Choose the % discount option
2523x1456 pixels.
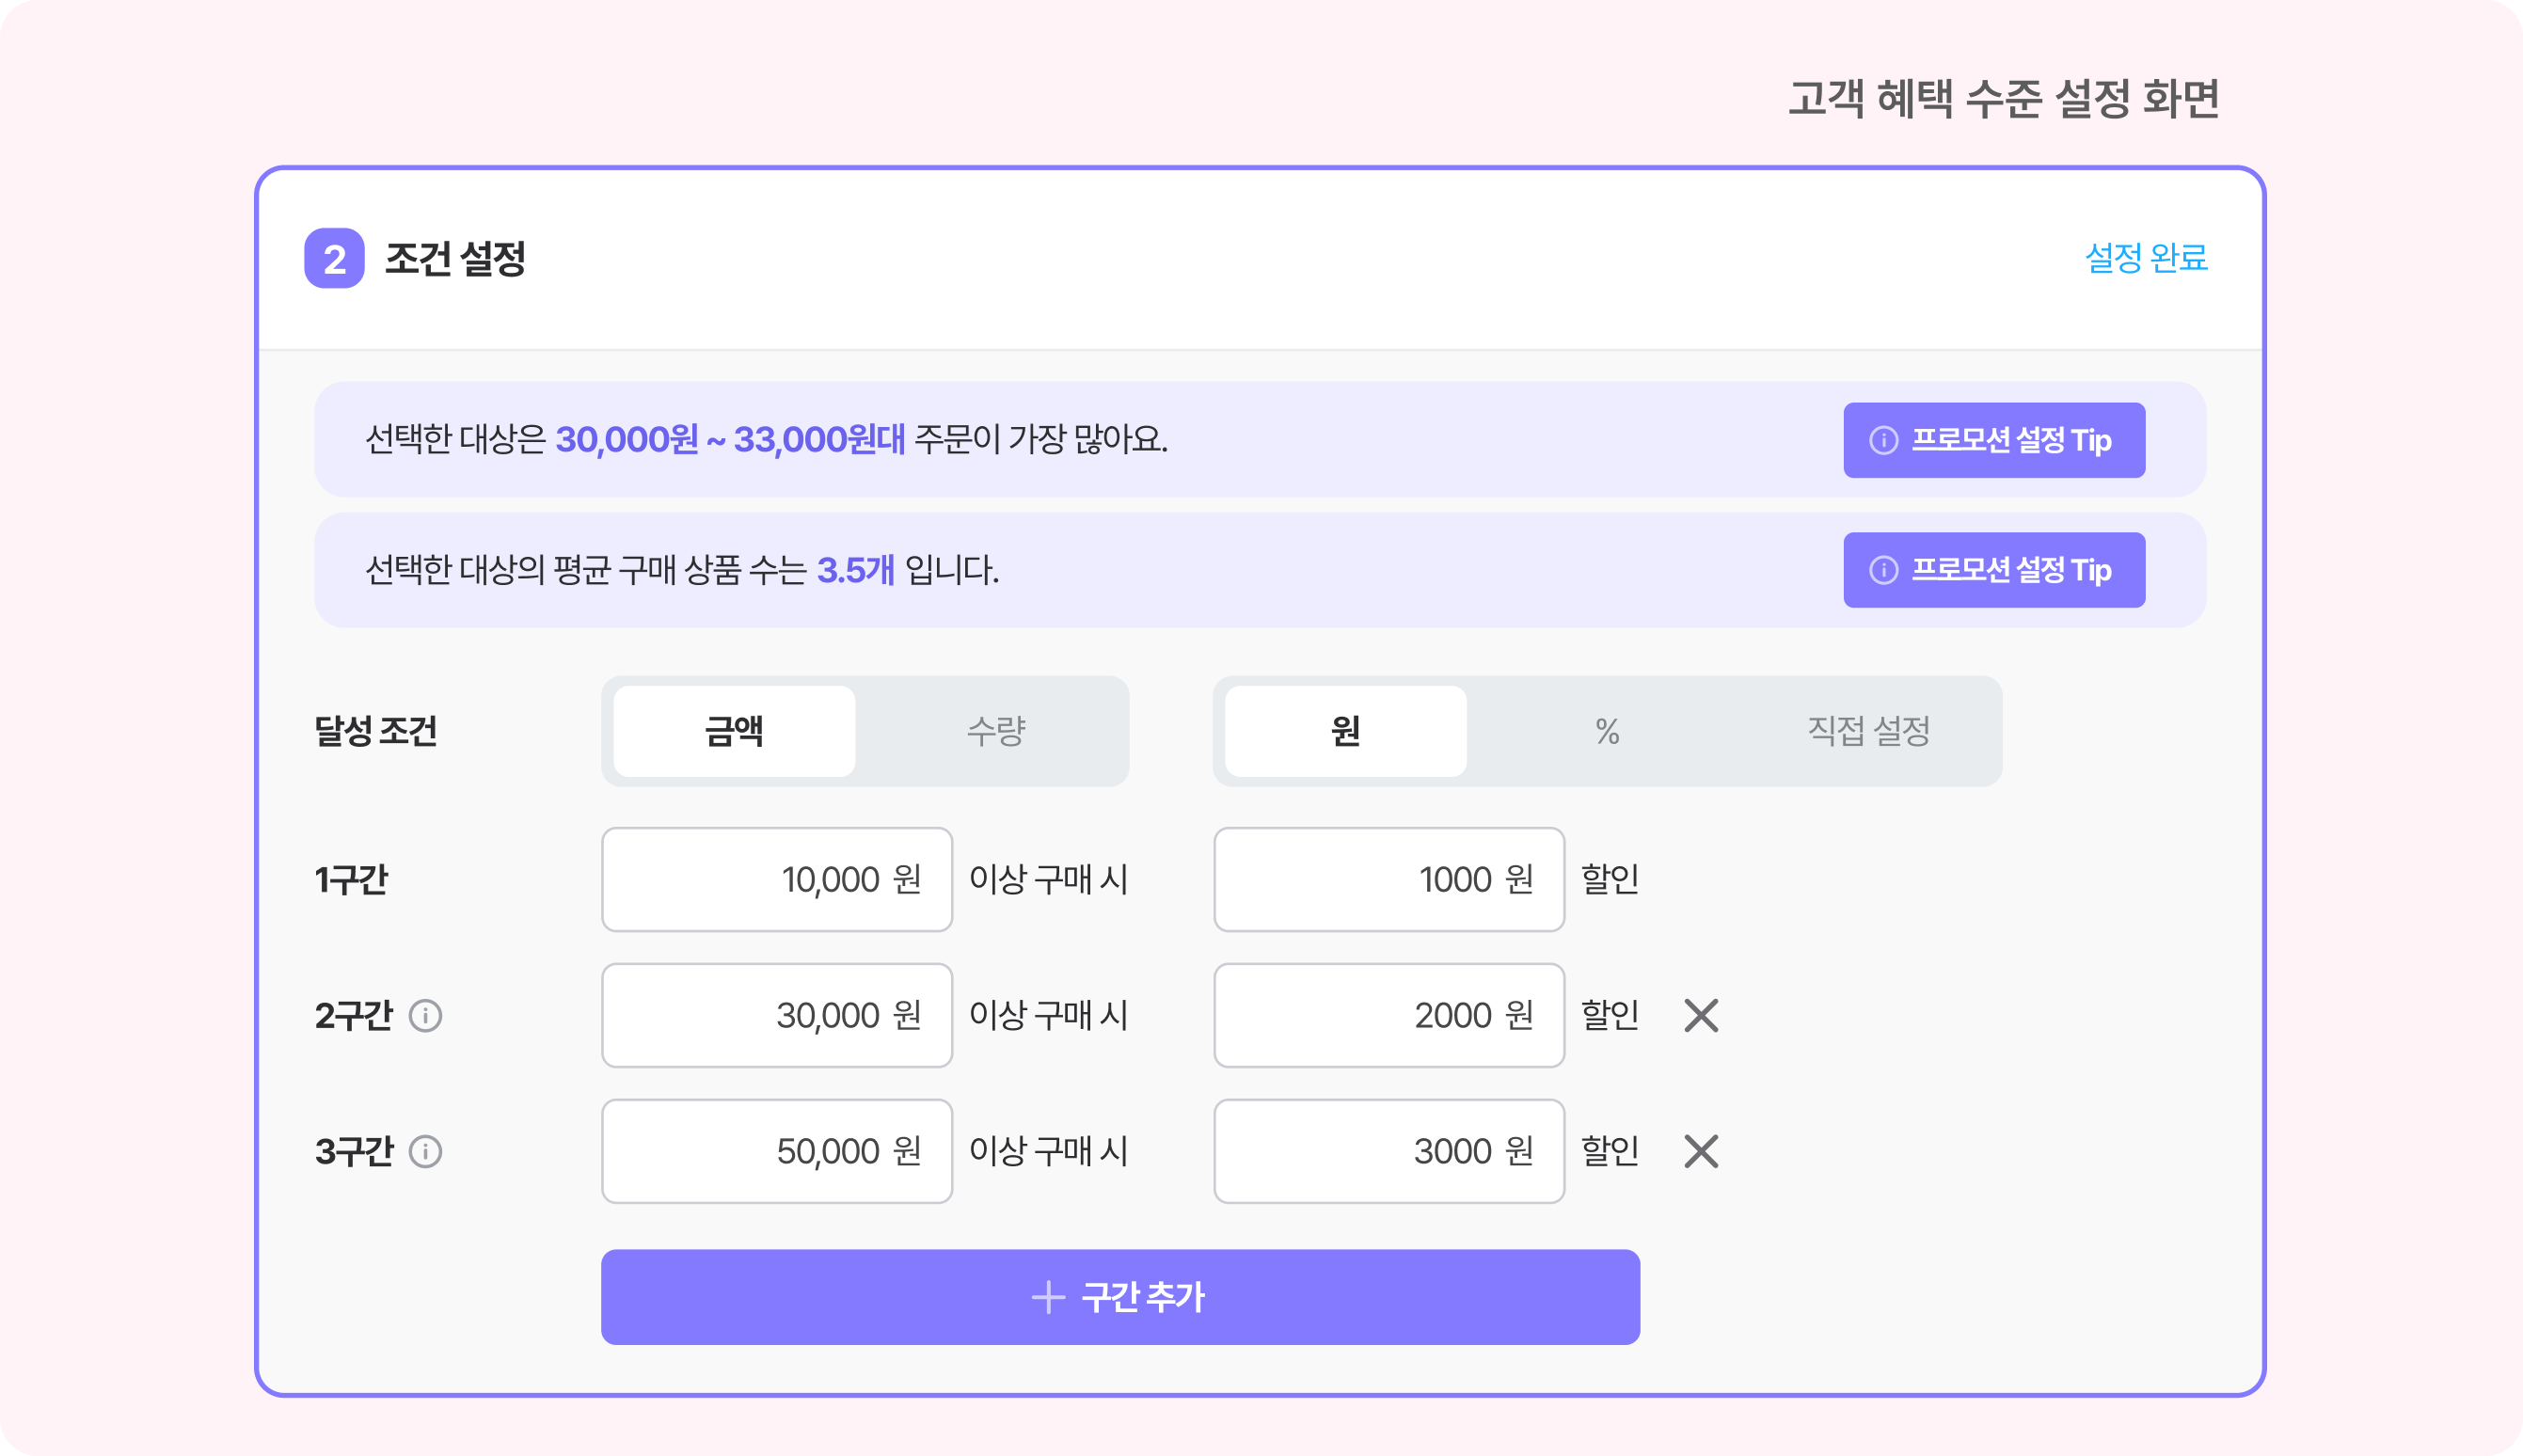[1607, 731]
